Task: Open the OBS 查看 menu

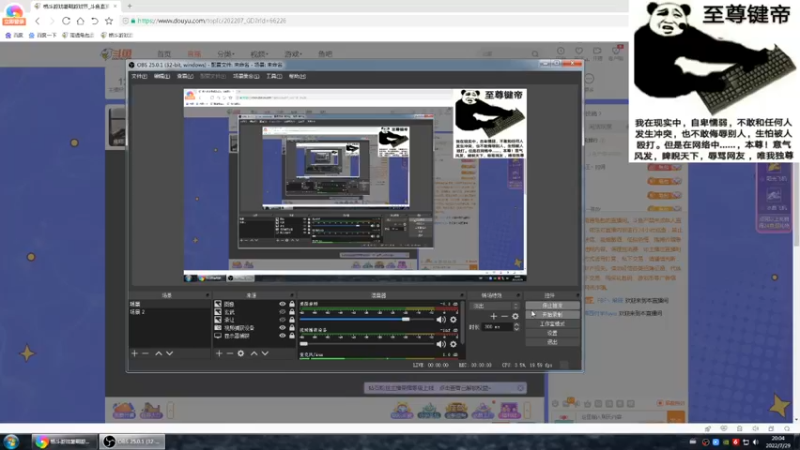Action: click(185, 76)
